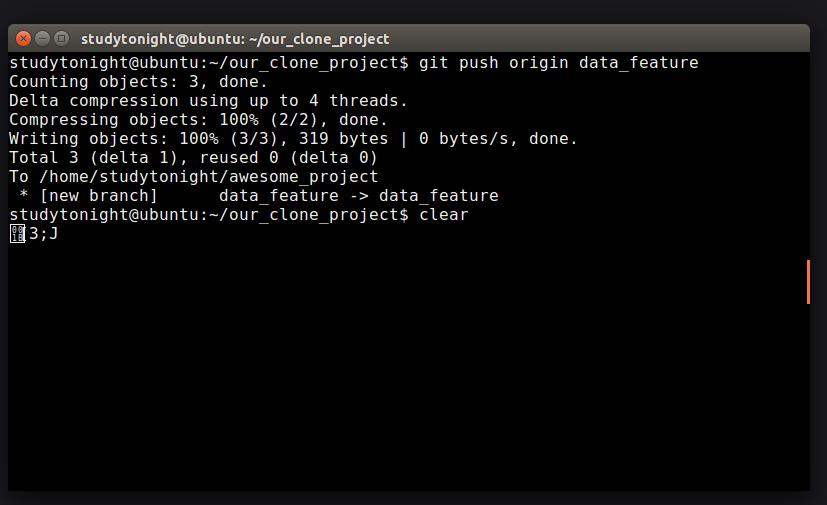The height and width of the screenshot is (505, 827).
Task: Click 'data_feature -> data_feature' text
Action: click(359, 196)
